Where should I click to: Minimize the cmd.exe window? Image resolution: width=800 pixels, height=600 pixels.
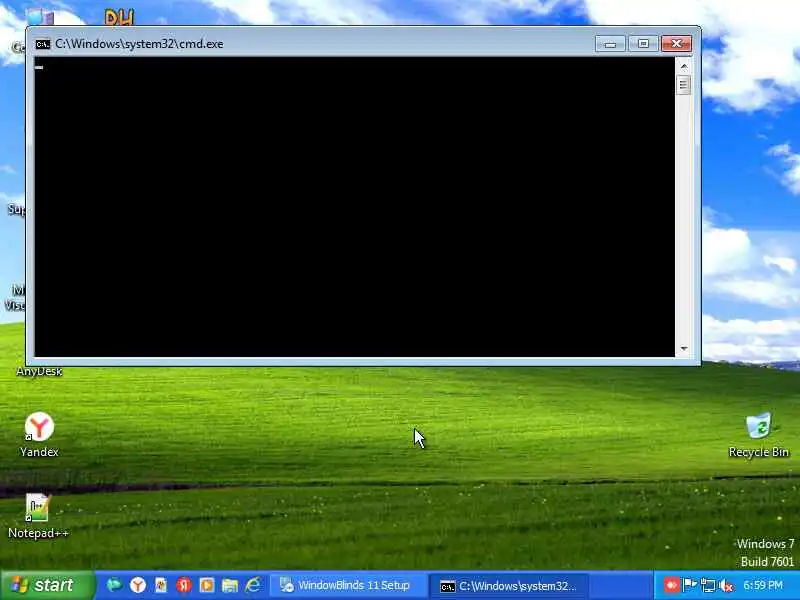[x=610, y=44]
